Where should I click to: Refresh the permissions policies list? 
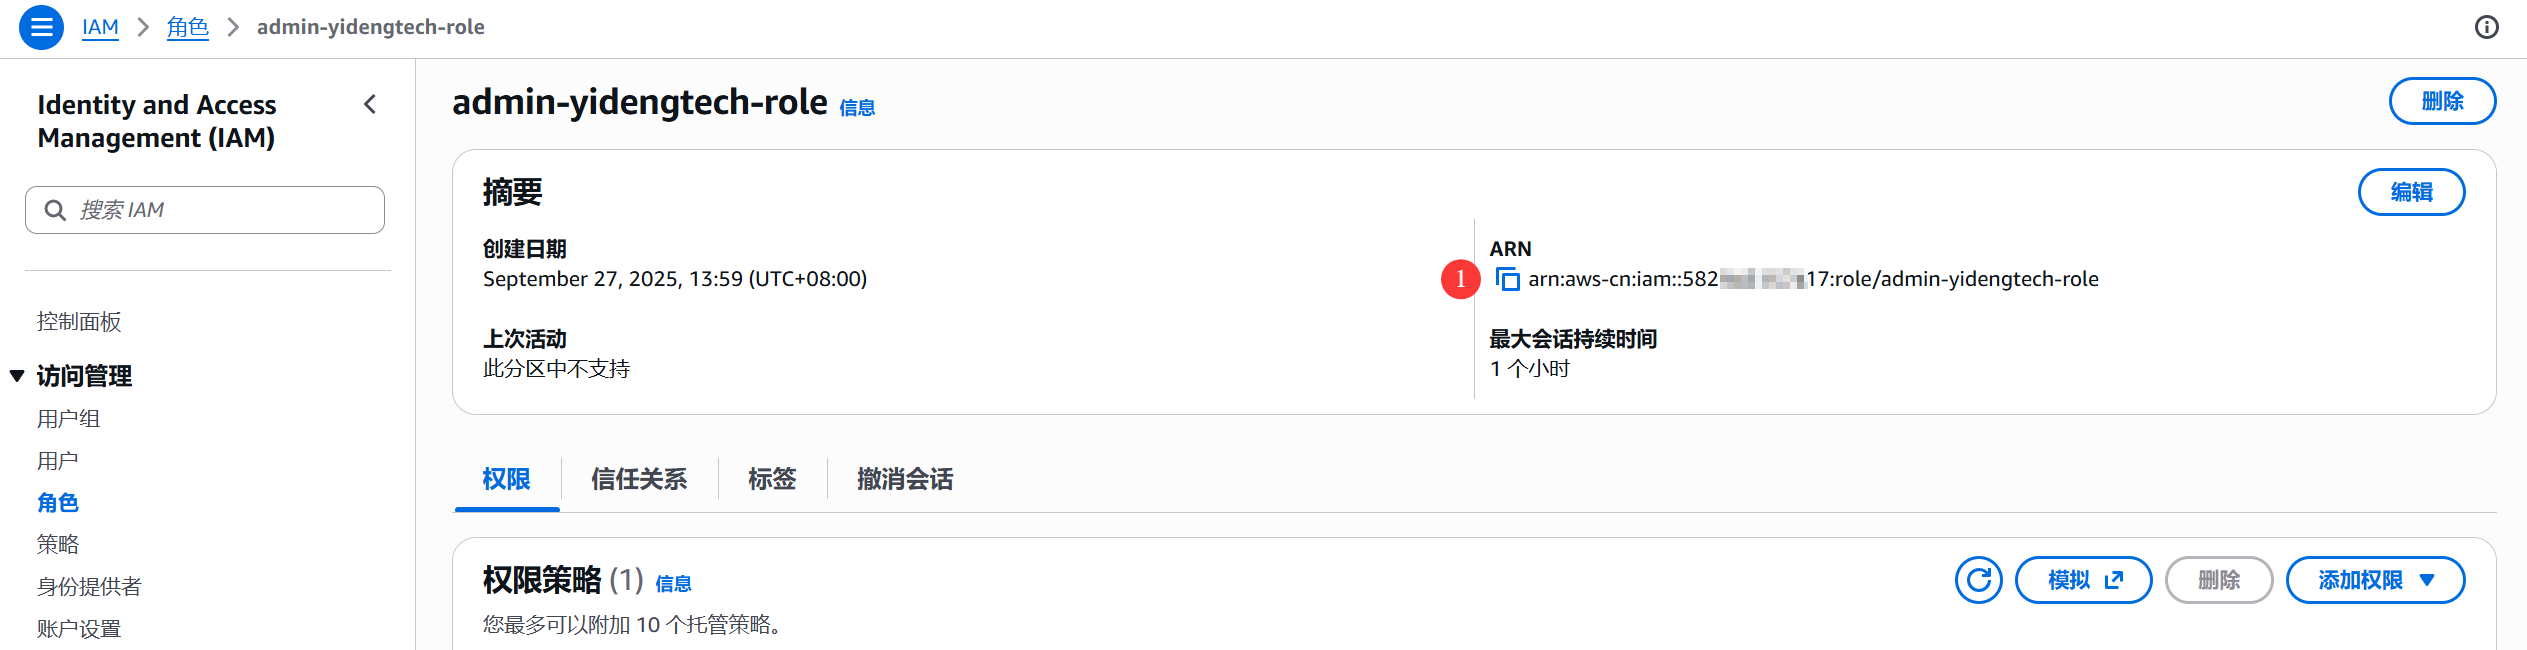pos(1978,580)
